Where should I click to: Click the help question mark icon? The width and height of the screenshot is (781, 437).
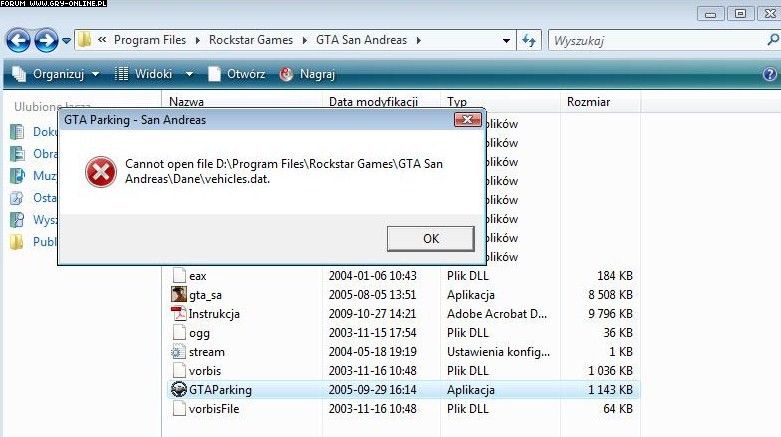point(769,74)
